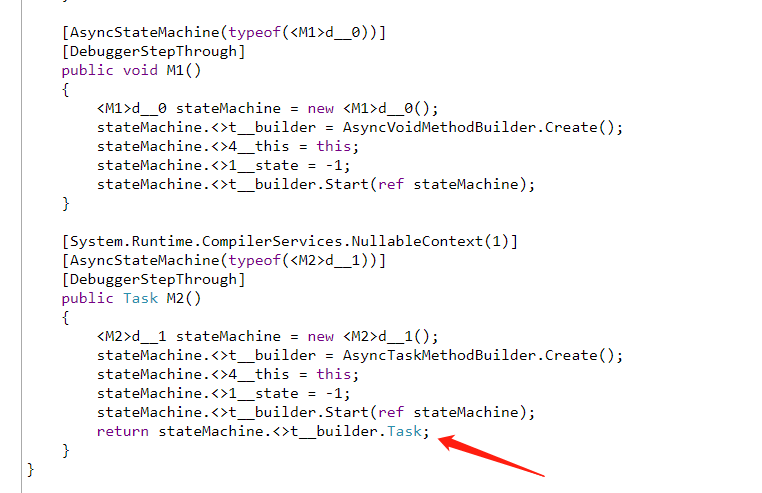Click the 'Task' property in return statement
Image resolution: width=762 pixels, height=493 pixels.
click(404, 432)
